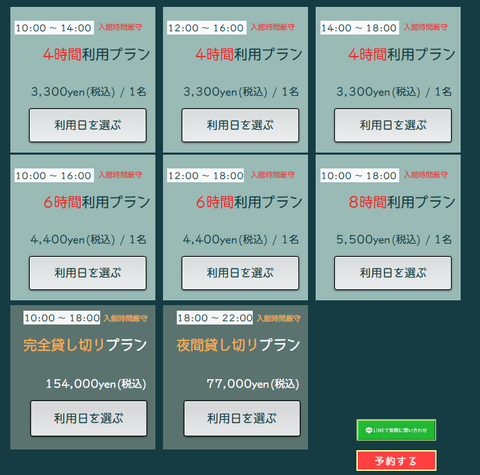480x475 pixels.
Task: Click the 18:00 ~ 22:00 time label
Action: point(215,318)
